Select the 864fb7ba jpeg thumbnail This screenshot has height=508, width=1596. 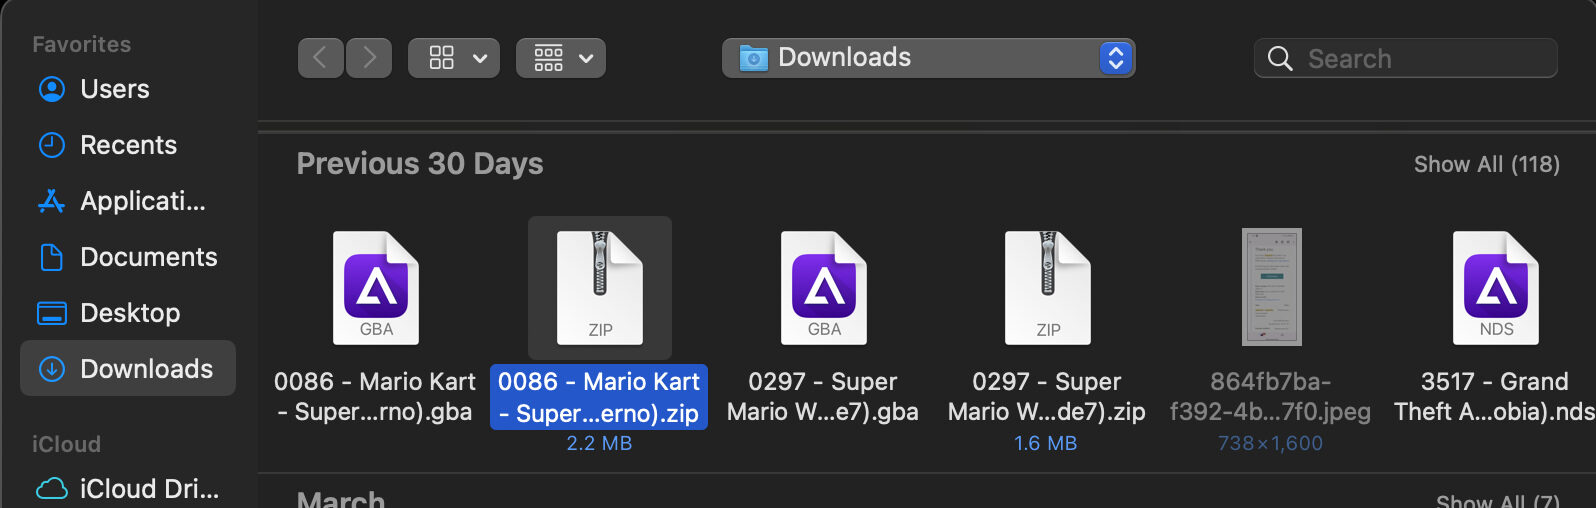coord(1271,288)
